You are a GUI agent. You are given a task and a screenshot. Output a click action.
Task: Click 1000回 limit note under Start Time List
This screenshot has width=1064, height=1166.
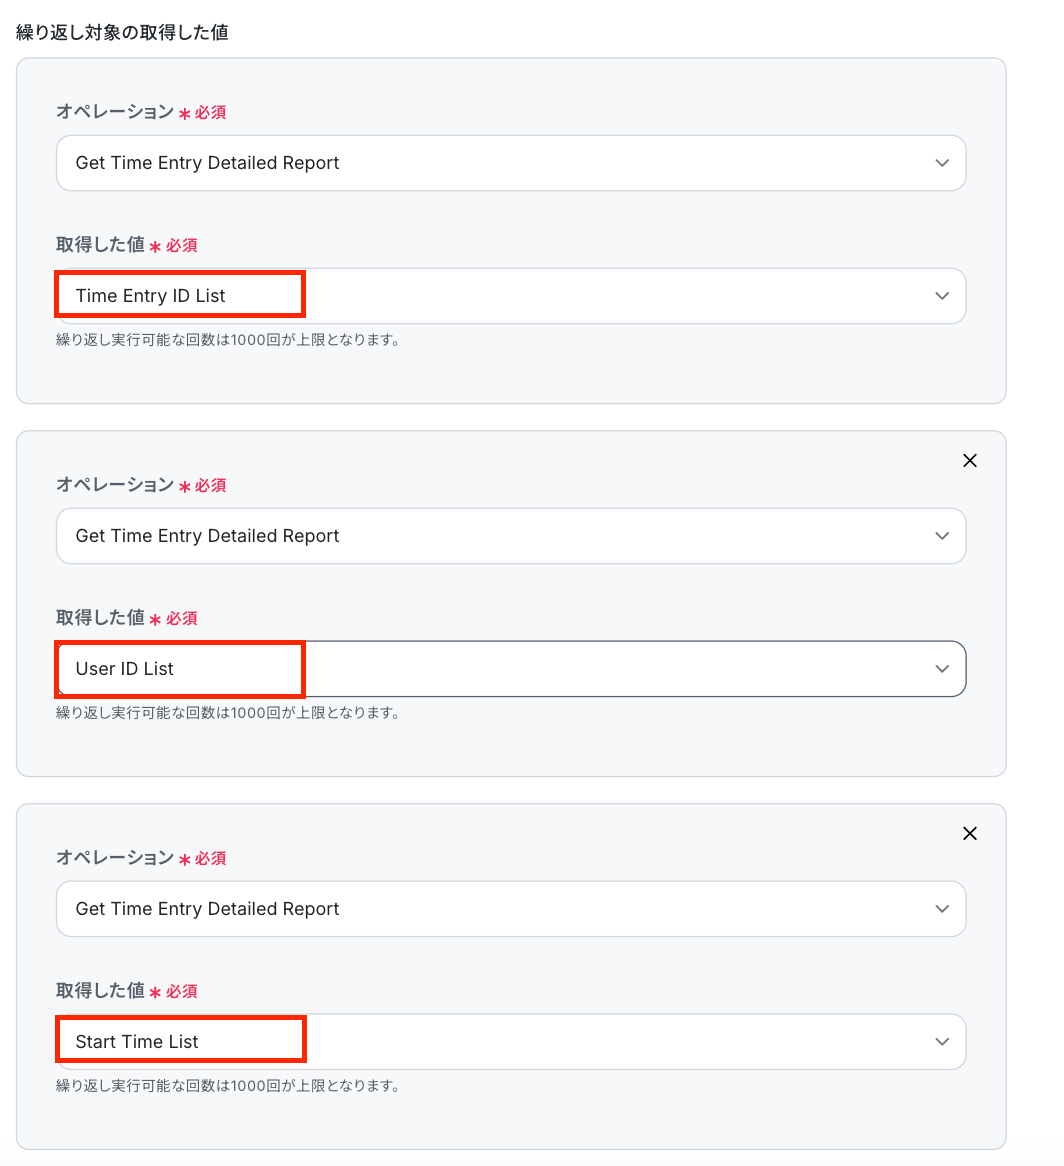point(228,1086)
